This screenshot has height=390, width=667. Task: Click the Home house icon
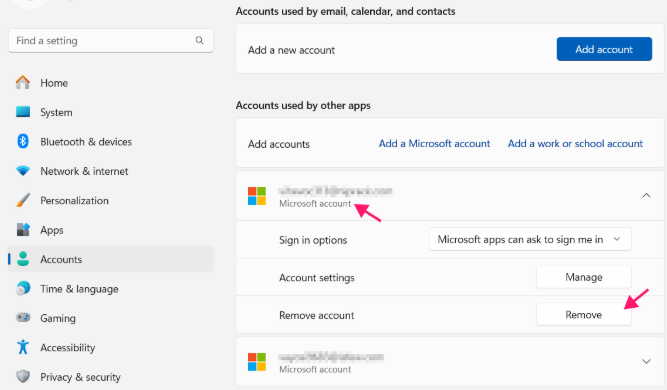[23, 83]
